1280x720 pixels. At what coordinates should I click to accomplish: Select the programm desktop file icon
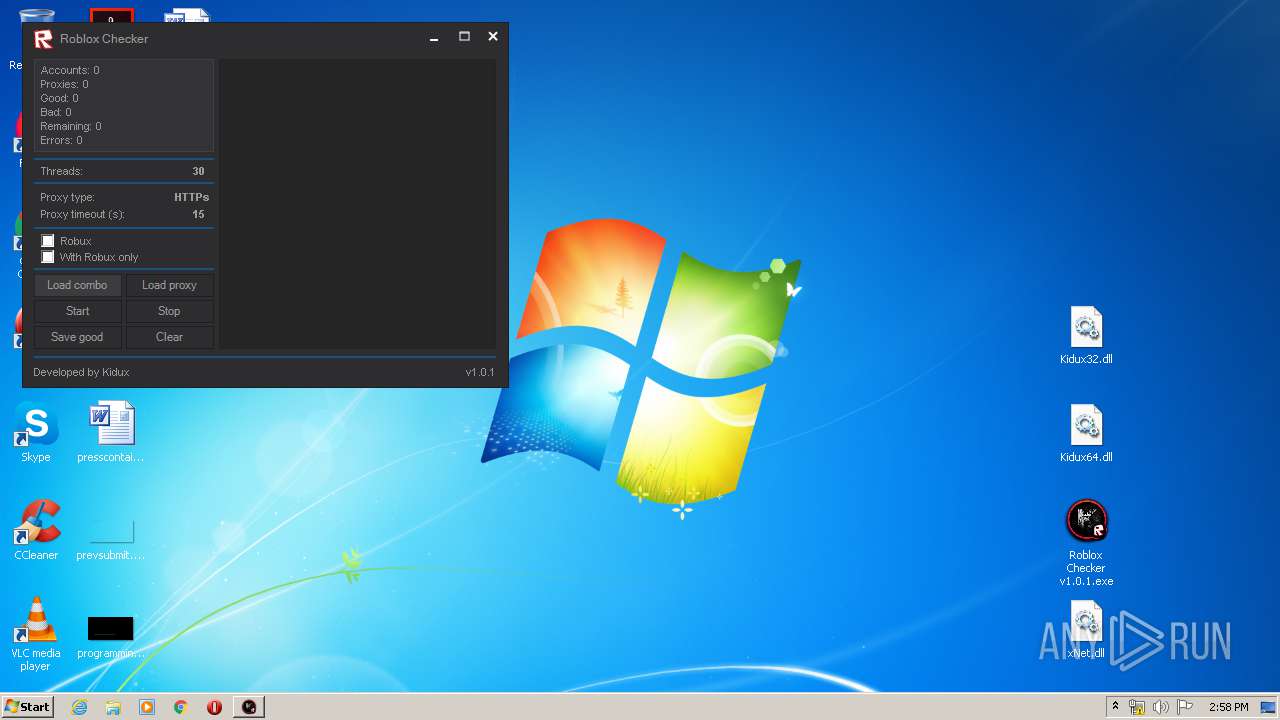click(111, 636)
